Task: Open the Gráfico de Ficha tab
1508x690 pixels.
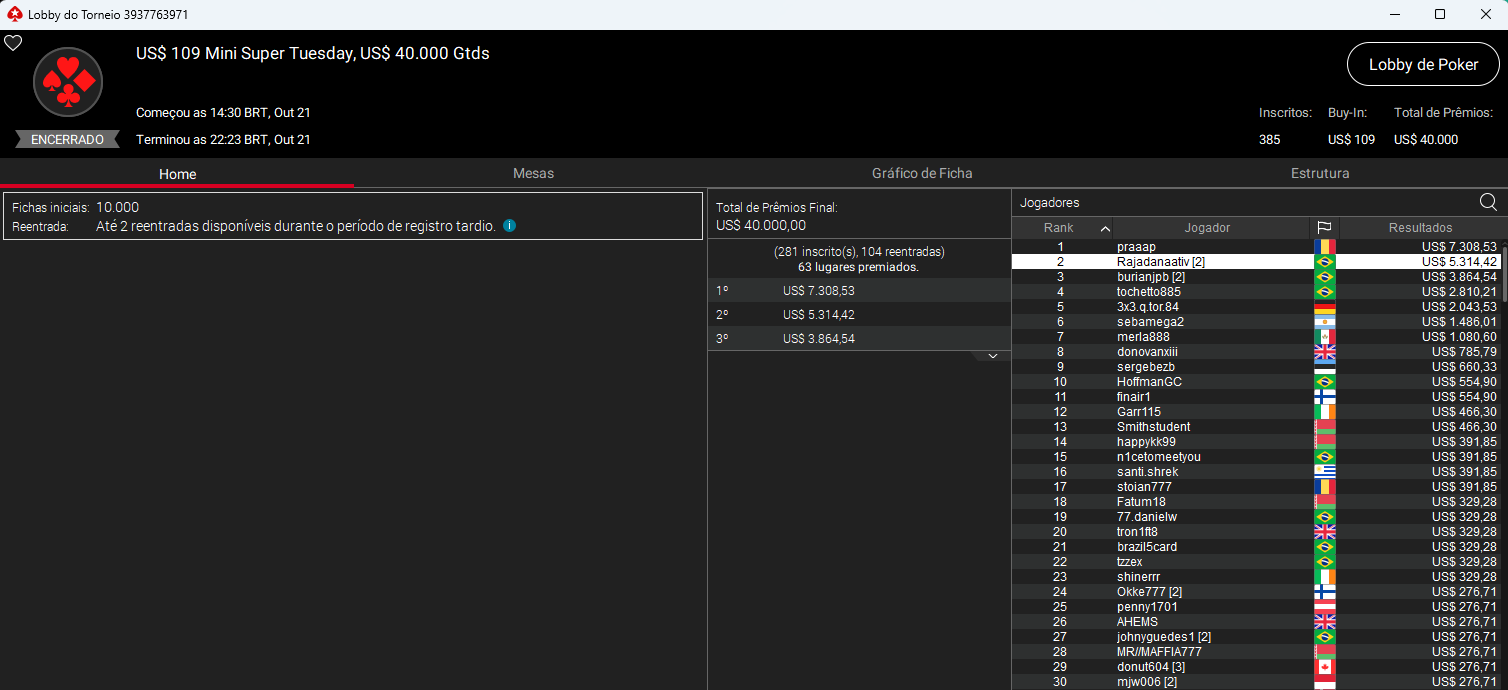Action: 921,173
